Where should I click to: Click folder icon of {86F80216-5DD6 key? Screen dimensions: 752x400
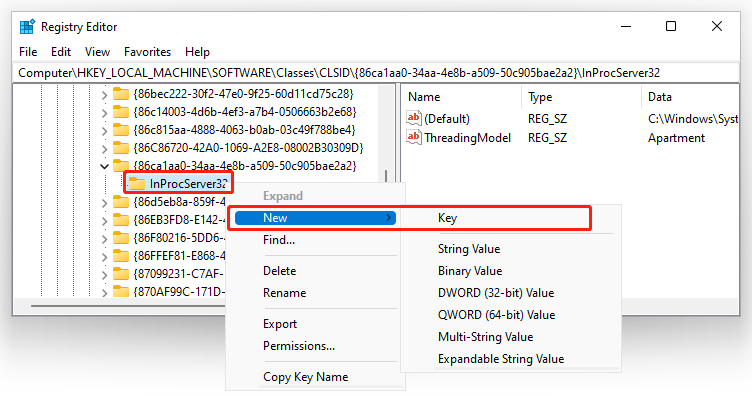(x=121, y=237)
